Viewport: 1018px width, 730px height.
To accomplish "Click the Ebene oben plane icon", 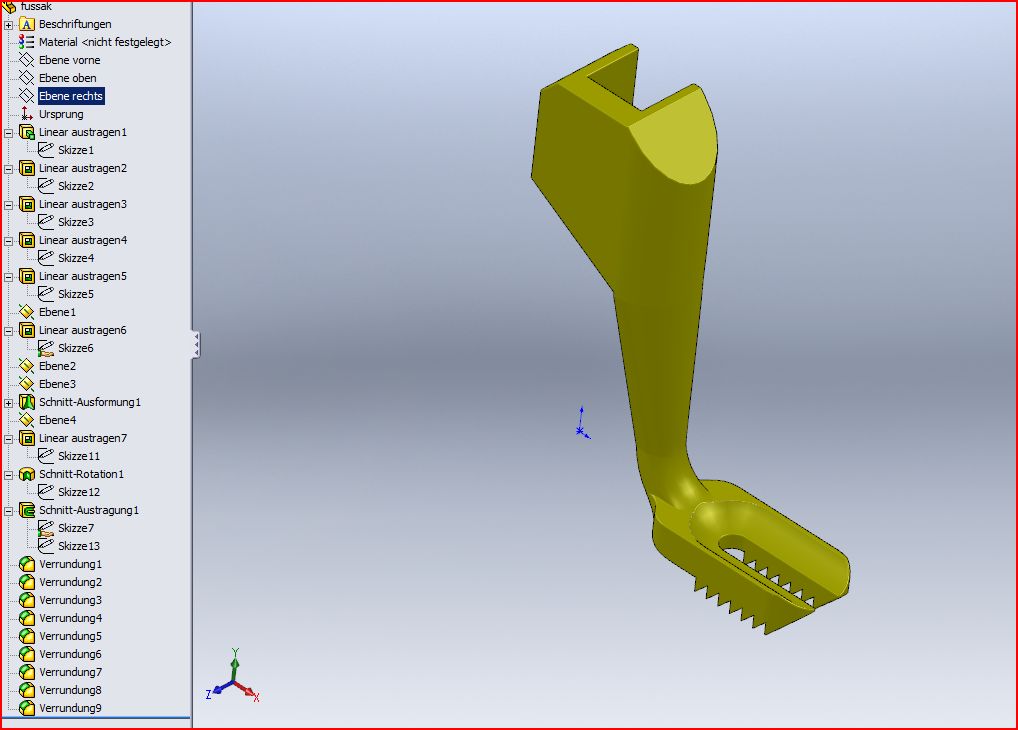I will [27, 78].
